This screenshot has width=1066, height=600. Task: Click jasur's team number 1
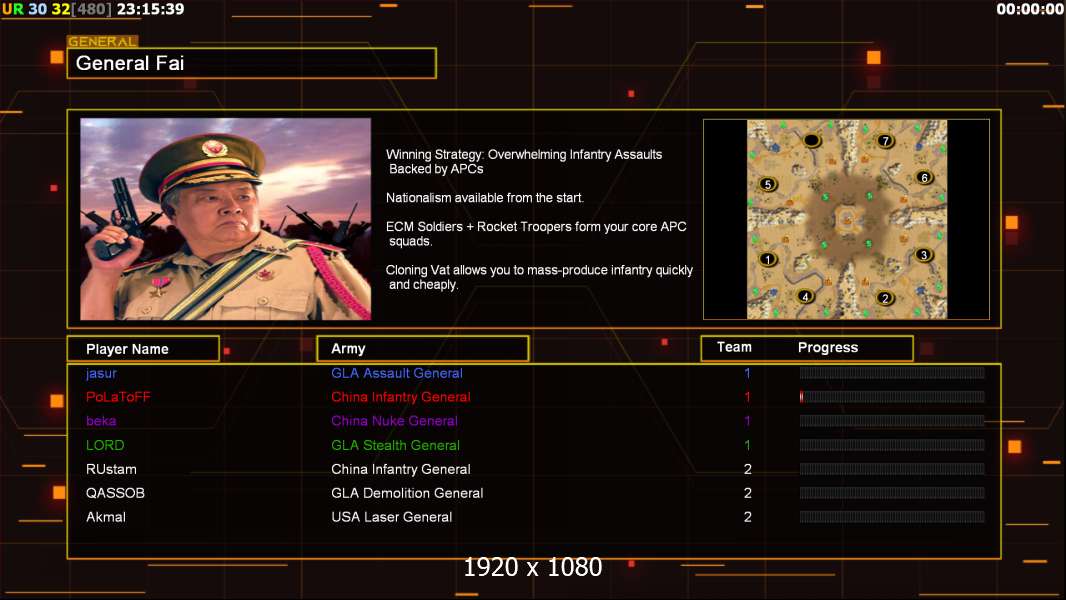(x=747, y=373)
